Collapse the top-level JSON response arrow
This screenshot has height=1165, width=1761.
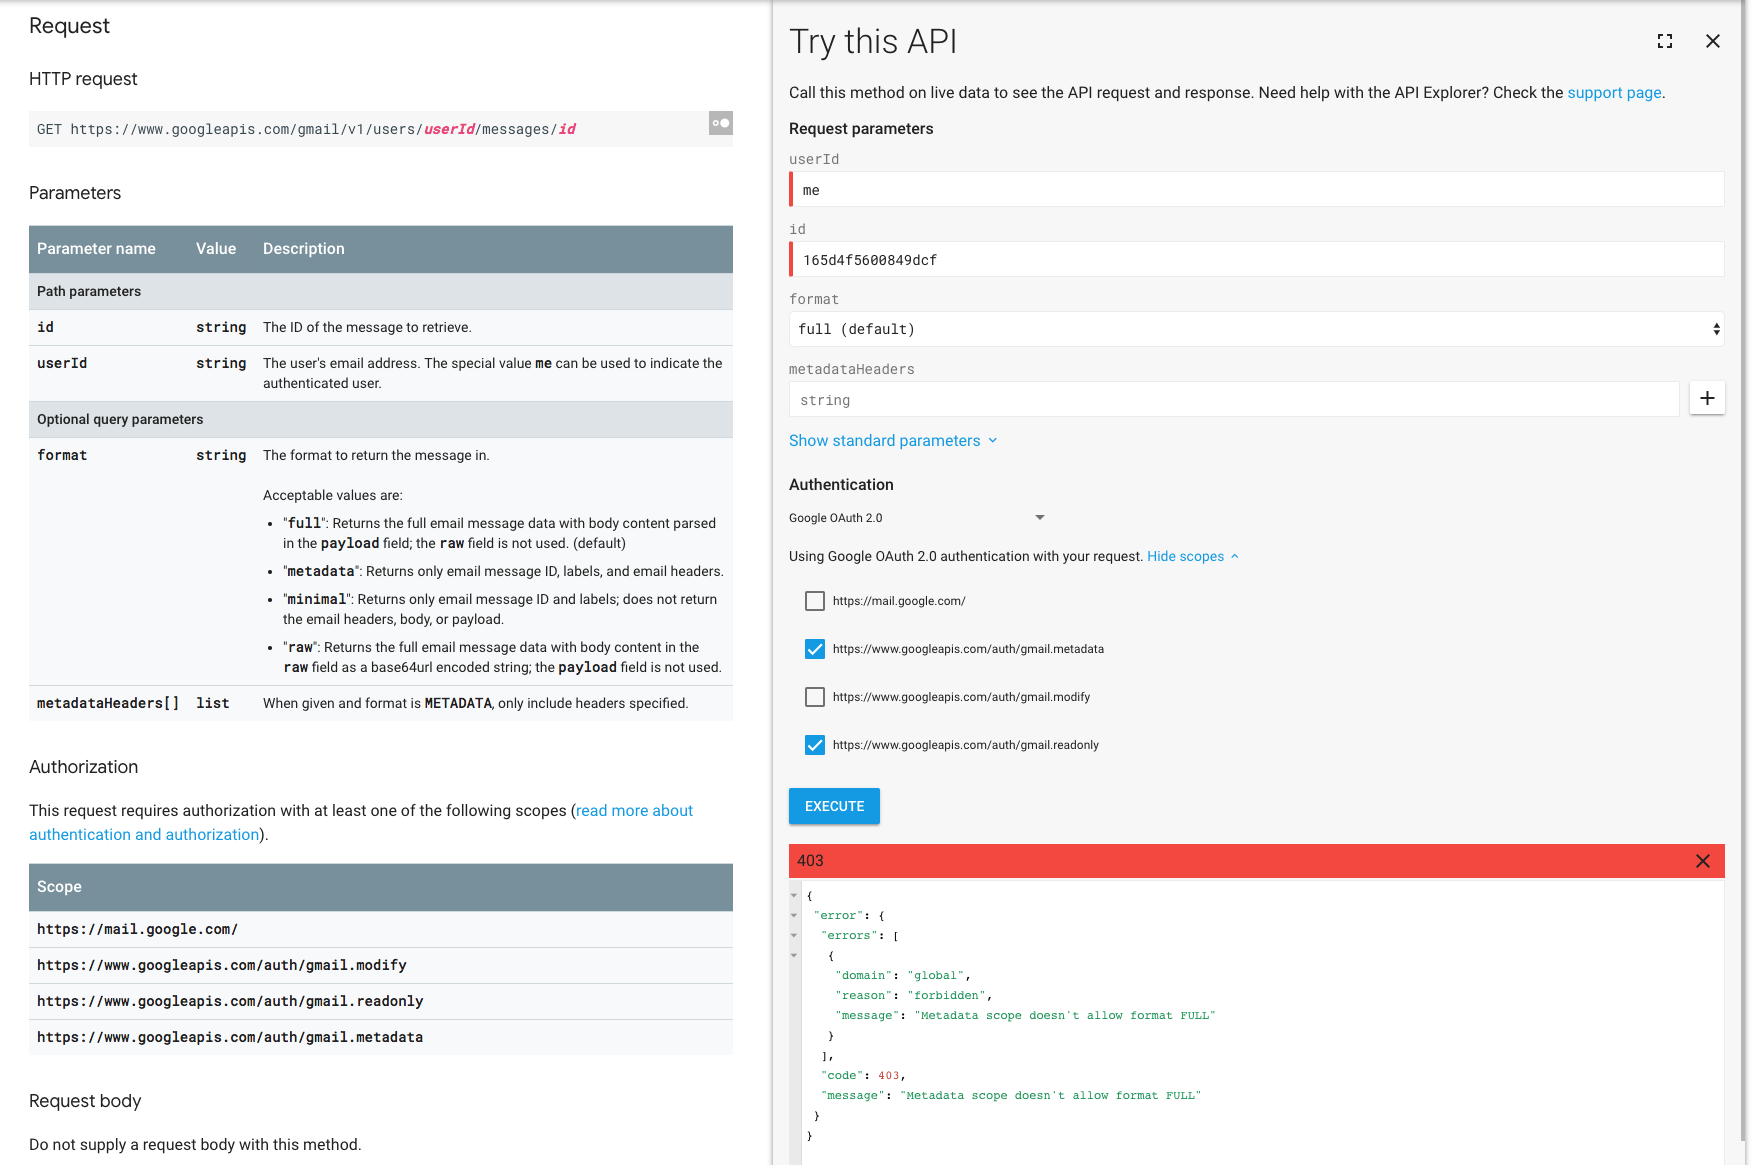pos(794,895)
